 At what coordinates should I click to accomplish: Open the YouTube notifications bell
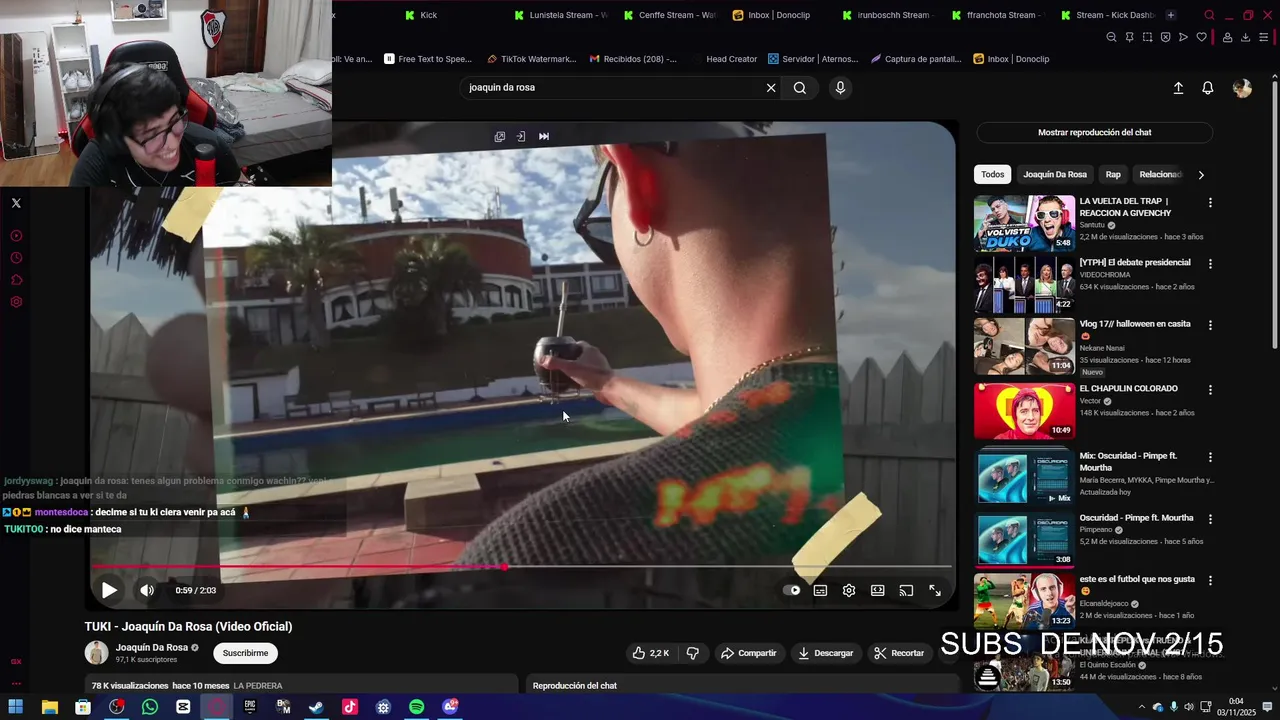(x=1208, y=88)
